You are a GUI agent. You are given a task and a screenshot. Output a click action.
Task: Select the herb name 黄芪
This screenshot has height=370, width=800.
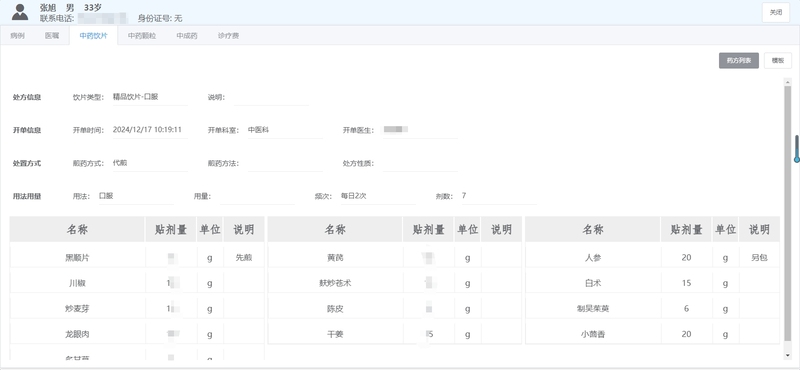[335, 258]
